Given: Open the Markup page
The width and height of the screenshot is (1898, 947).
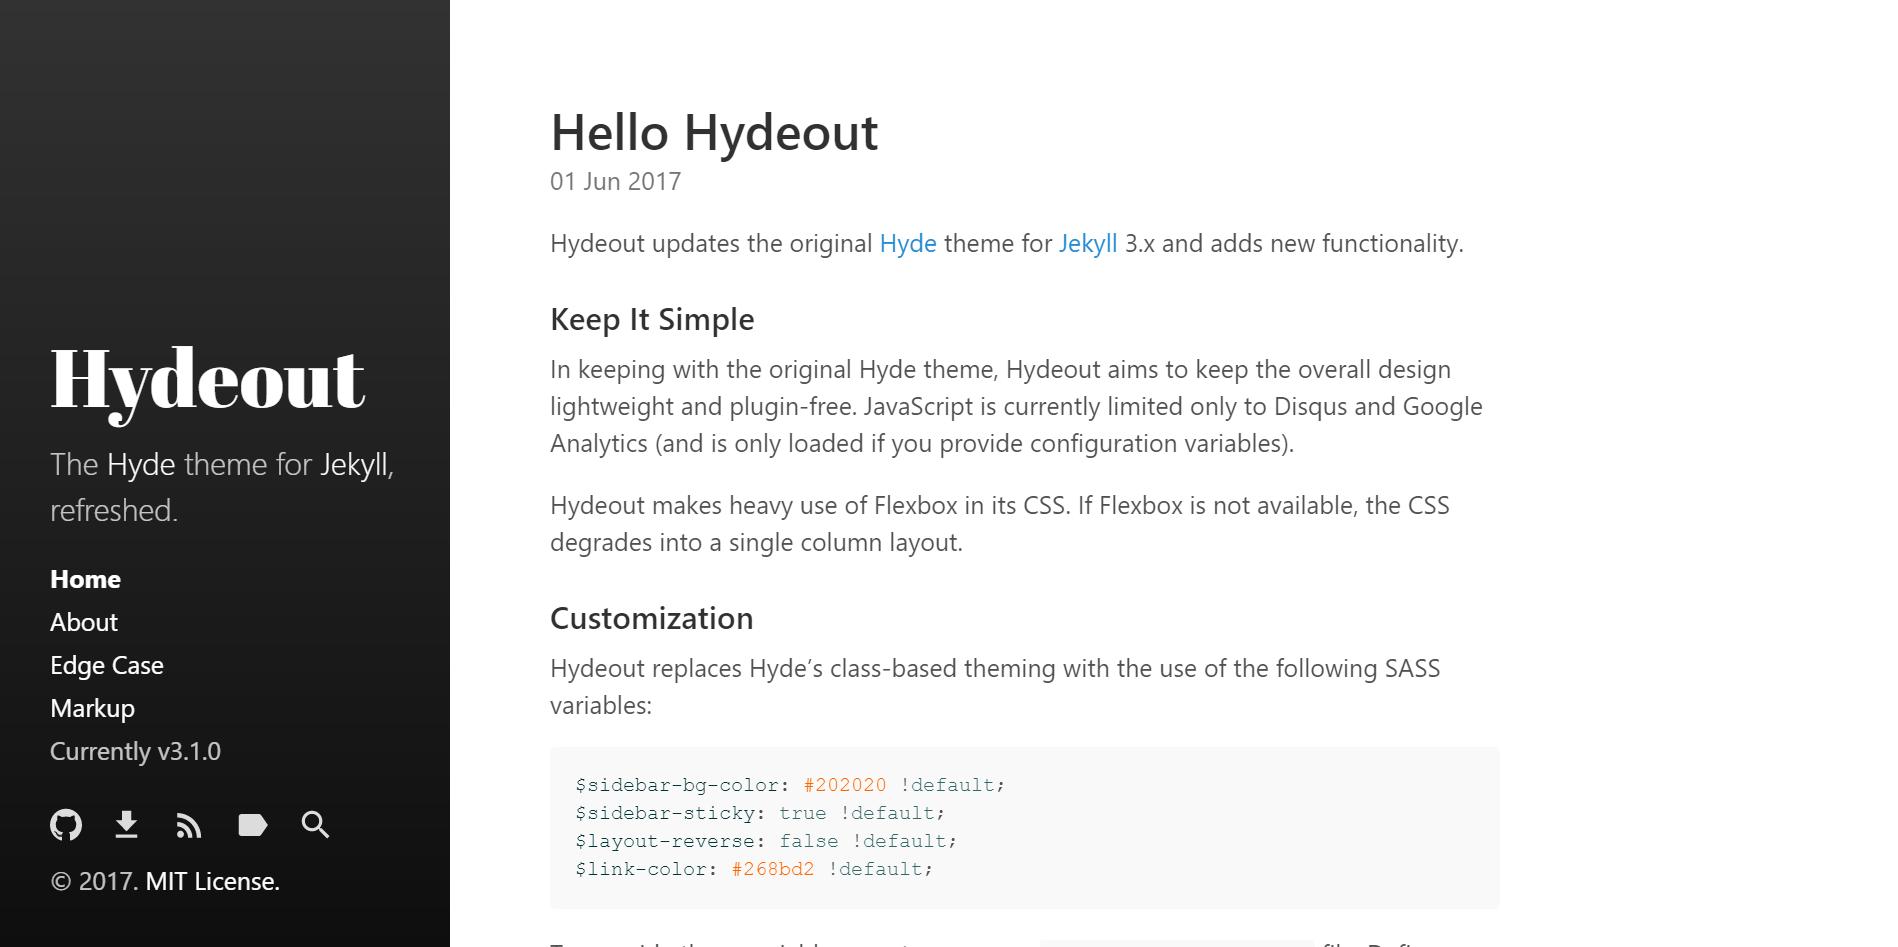Looking at the screenshot, I should (x=92, y=708).
